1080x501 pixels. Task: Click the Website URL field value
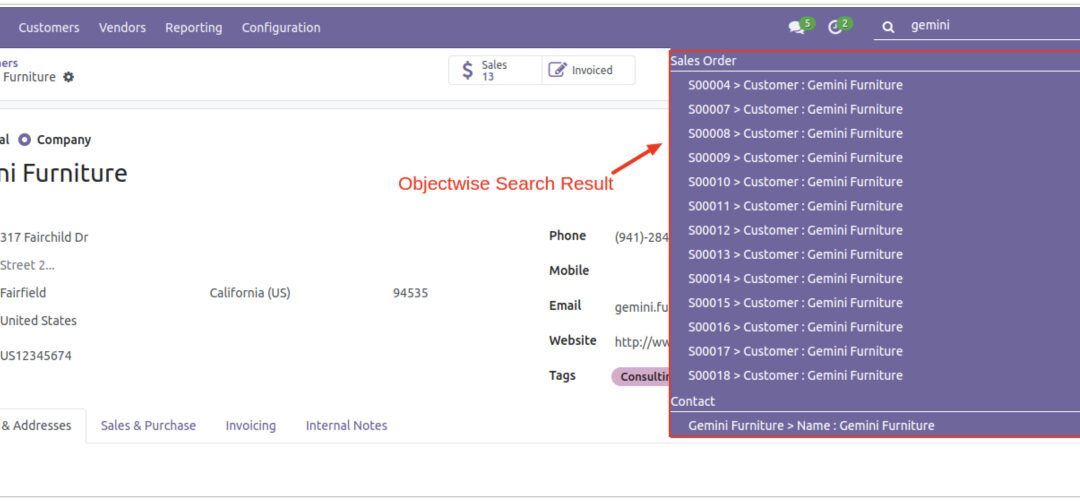pyautogui.click(x=642, y=342)
